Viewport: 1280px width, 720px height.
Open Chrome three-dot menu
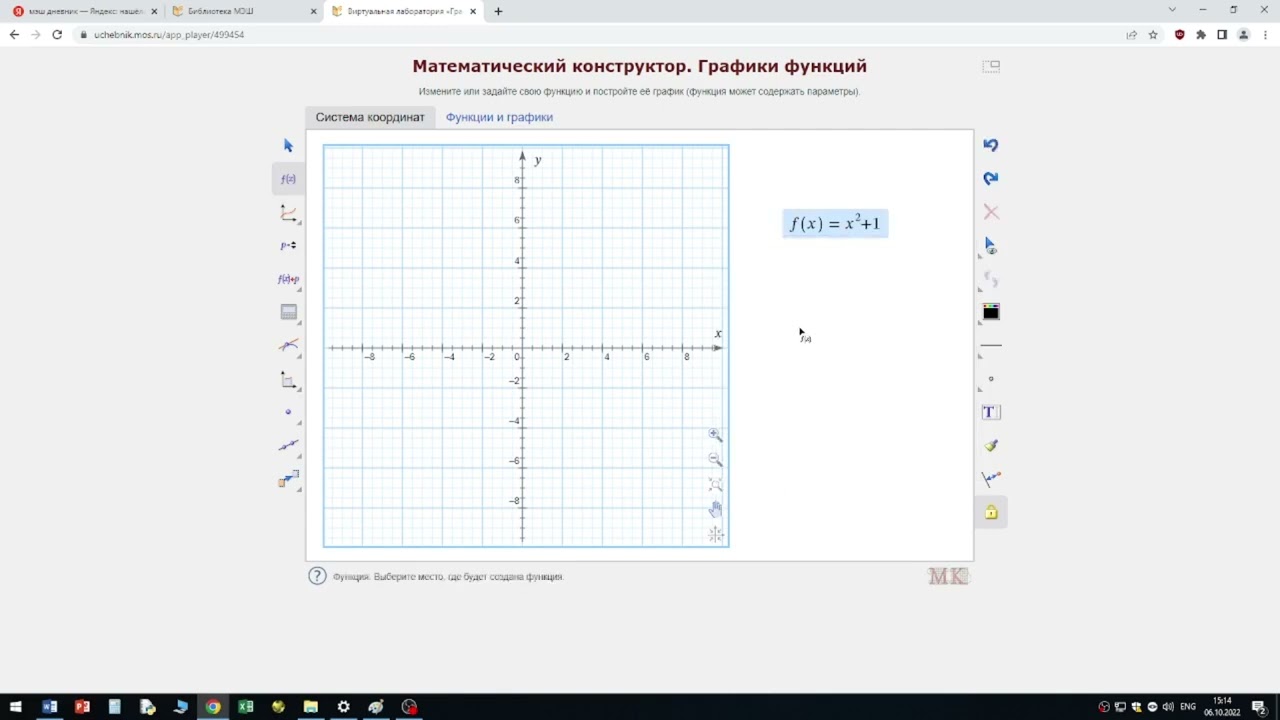tap(1264, 34)
